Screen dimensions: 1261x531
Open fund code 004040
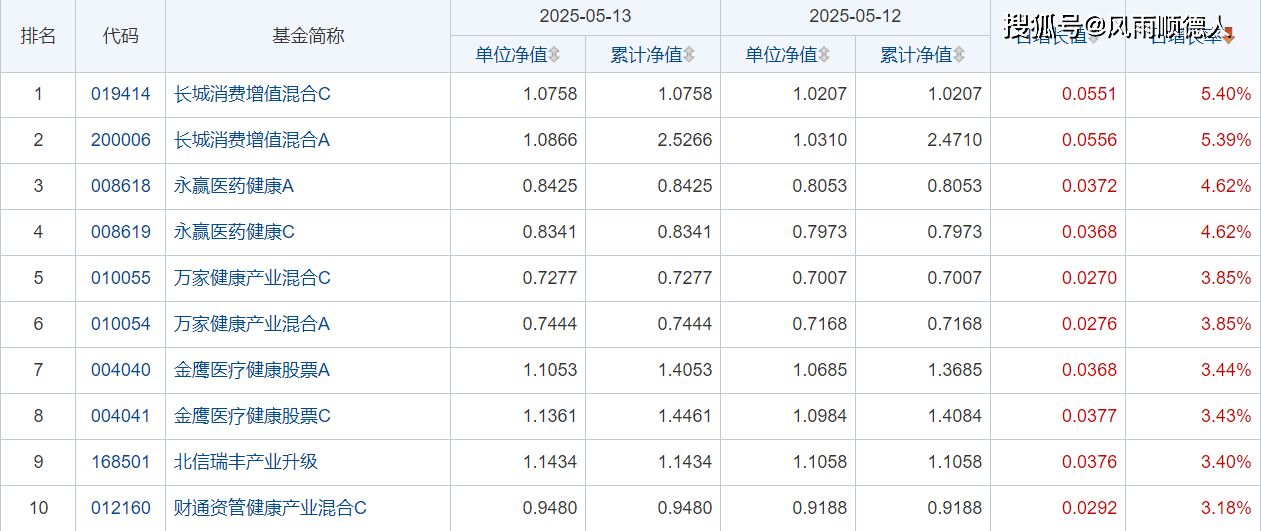pyautogui.click(x=120, y=370)
